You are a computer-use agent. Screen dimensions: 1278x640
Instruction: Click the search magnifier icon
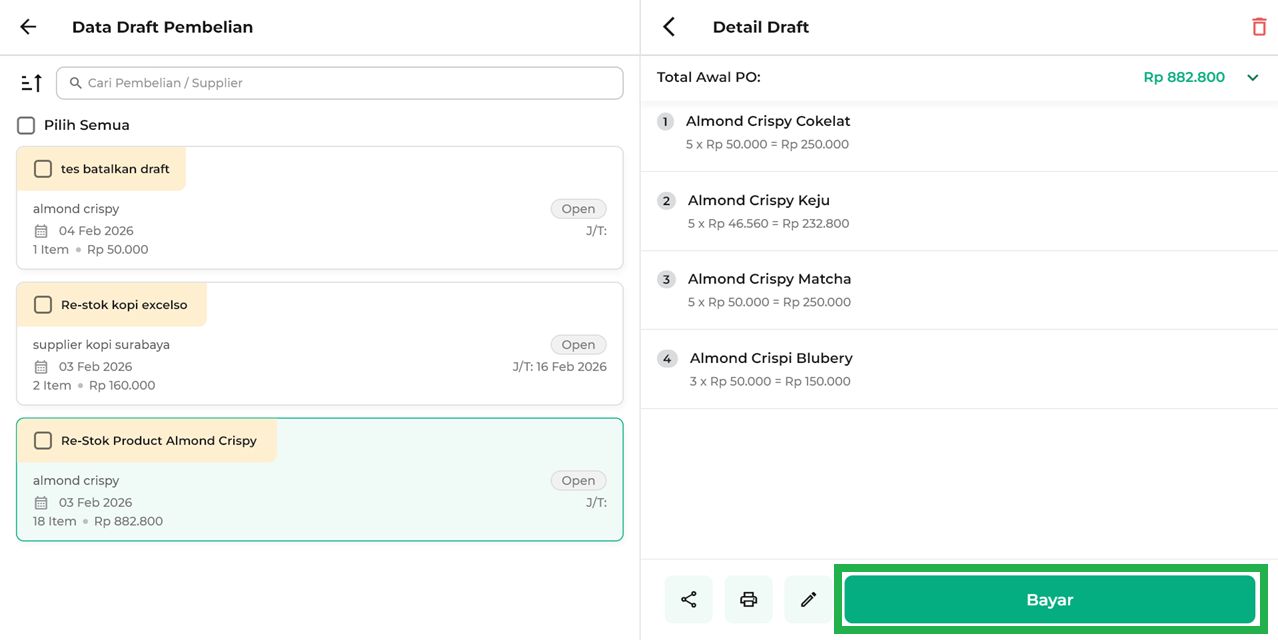point(75,83)
